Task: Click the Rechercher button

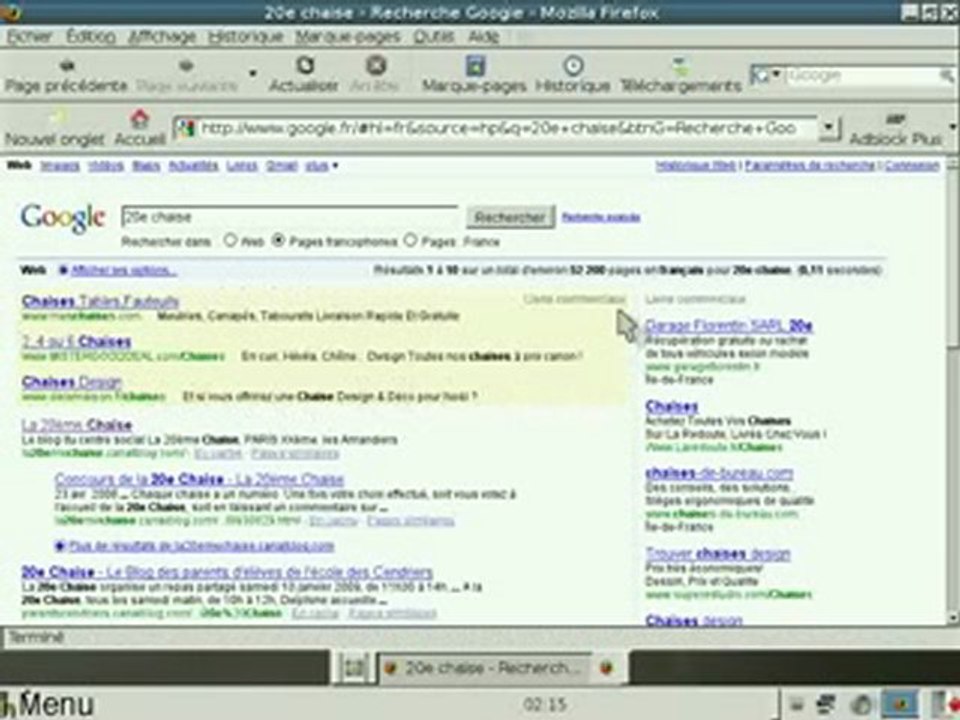Action: pyautogui.click(x=511, y=217)
